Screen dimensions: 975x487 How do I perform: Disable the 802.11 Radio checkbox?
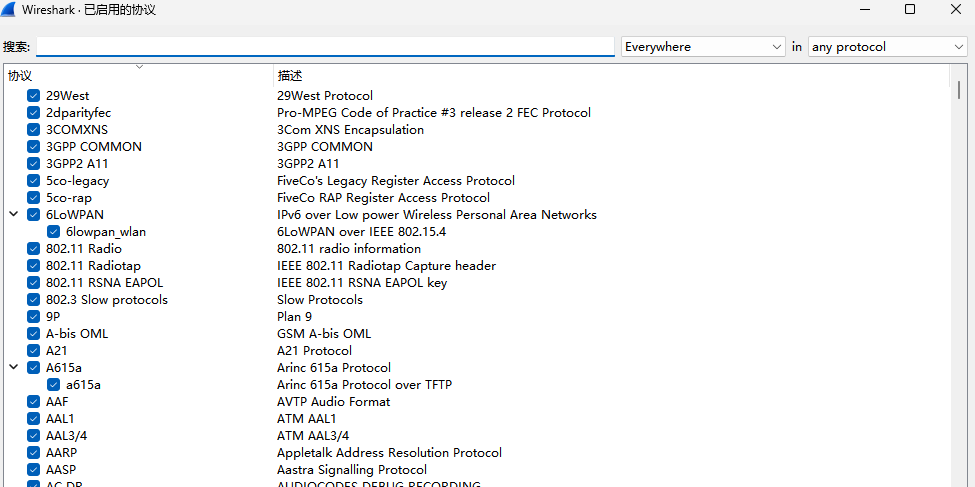click(x=34, y=249)
